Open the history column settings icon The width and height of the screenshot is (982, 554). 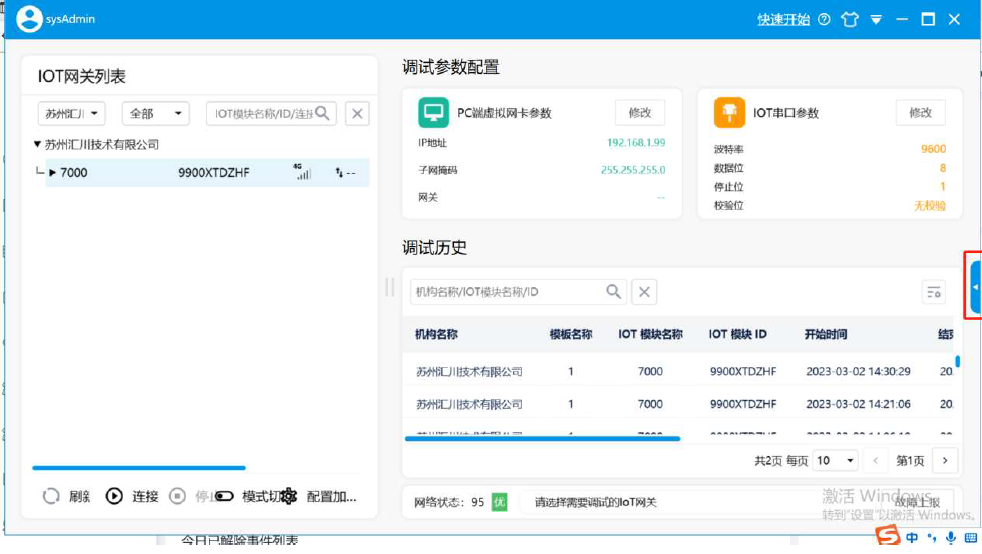click(934, 292)
